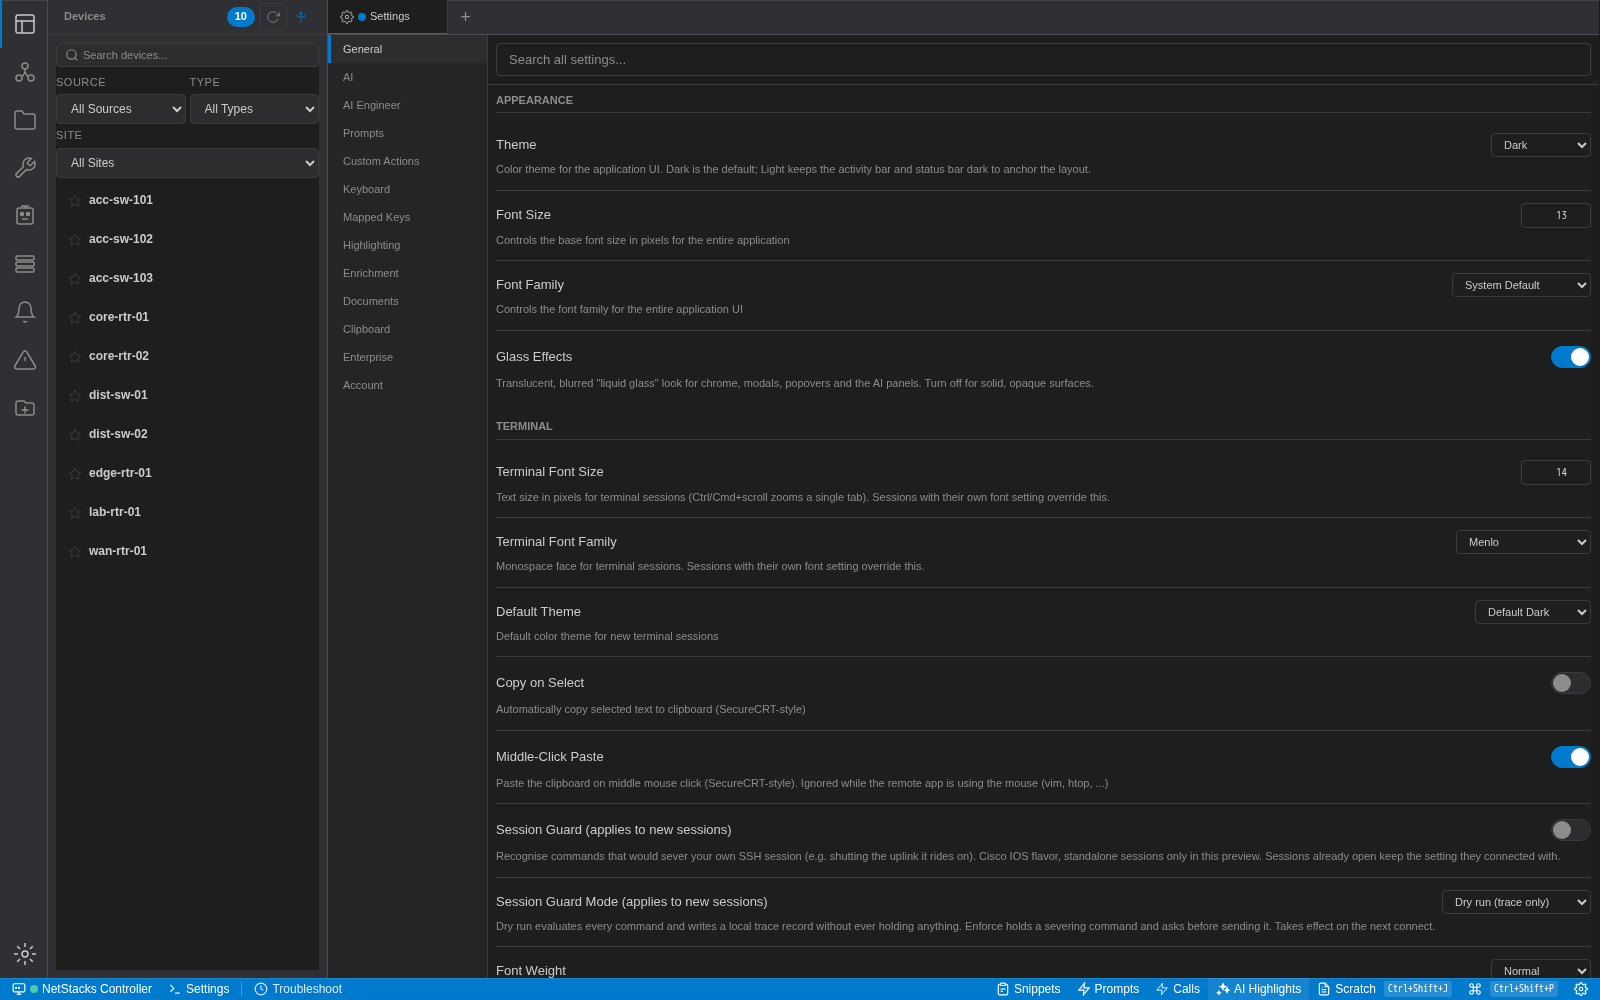Open the bell notifications icon

click(x=25, y=312)
